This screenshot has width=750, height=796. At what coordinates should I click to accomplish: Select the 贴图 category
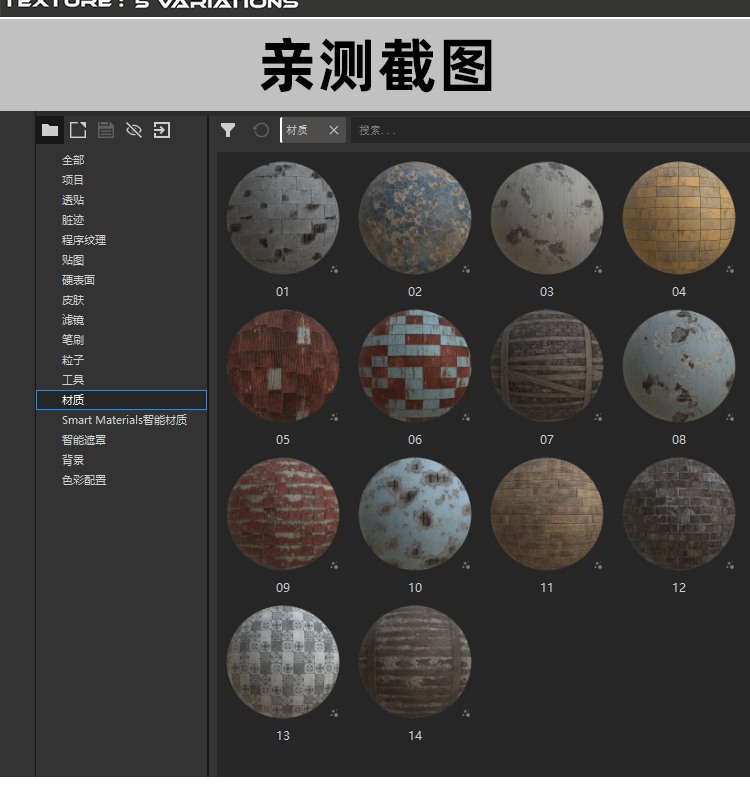73,260
